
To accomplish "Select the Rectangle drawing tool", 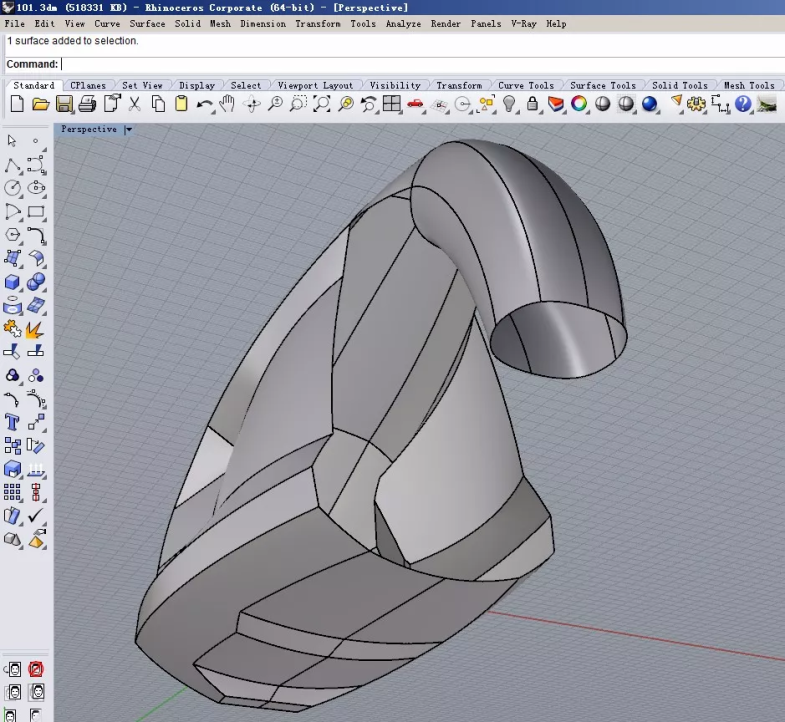I will tap(36, 211).
